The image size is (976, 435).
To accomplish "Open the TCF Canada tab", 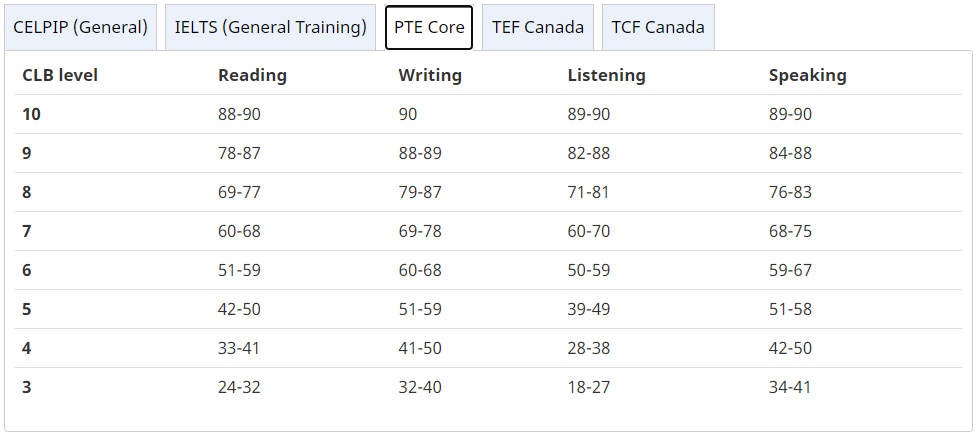I will [x=658, y=27].
